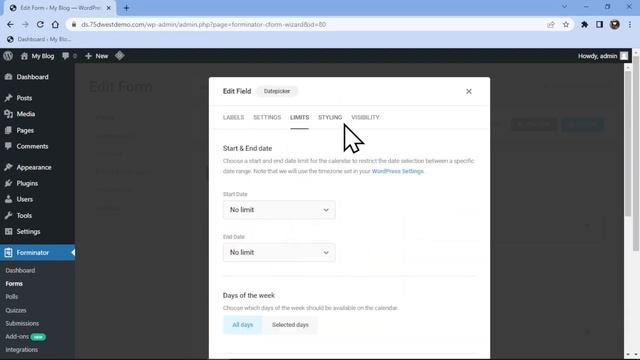Open Posts menu in sidebar
640x360 pixels.
click(24, 98)
